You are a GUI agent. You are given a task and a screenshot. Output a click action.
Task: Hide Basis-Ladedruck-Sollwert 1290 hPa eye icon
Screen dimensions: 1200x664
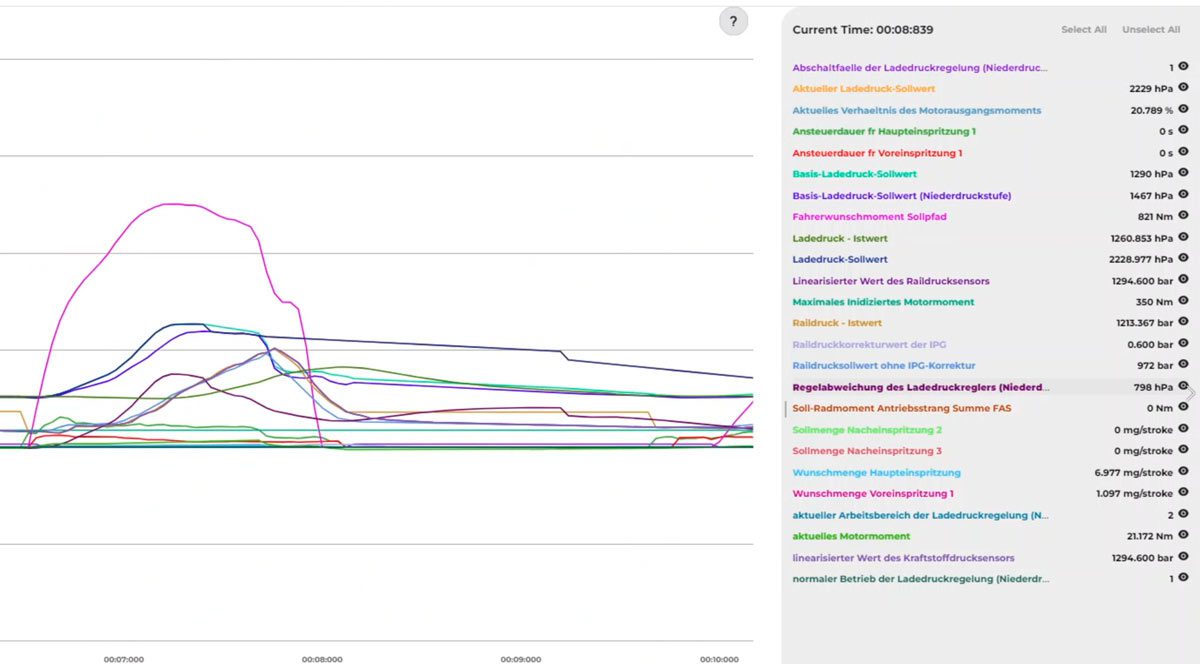click(x=1183, y=174)
